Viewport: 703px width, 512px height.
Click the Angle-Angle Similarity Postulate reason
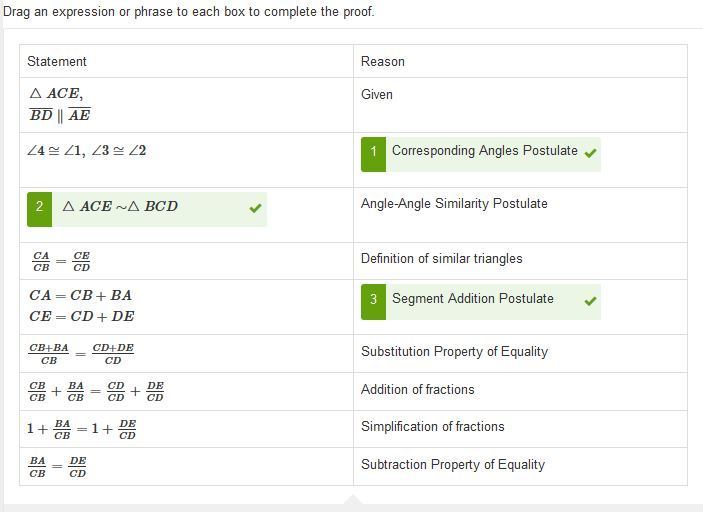coord(454,204)
